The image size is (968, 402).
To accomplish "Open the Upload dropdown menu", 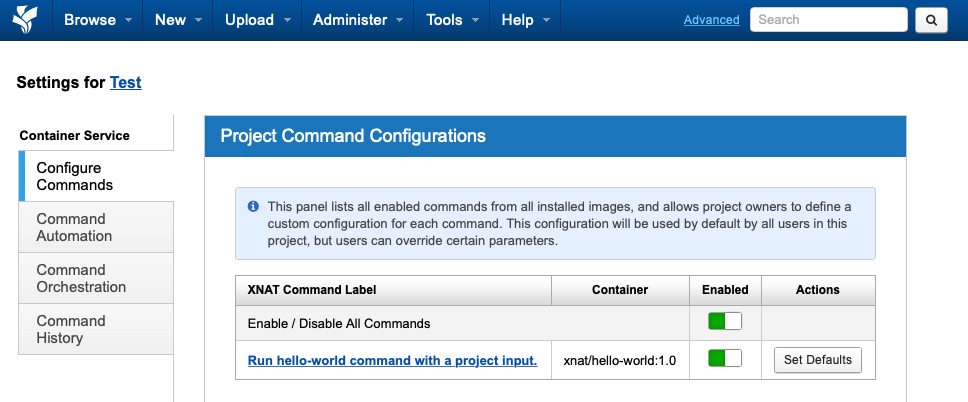I will click(x=257, y=20).
